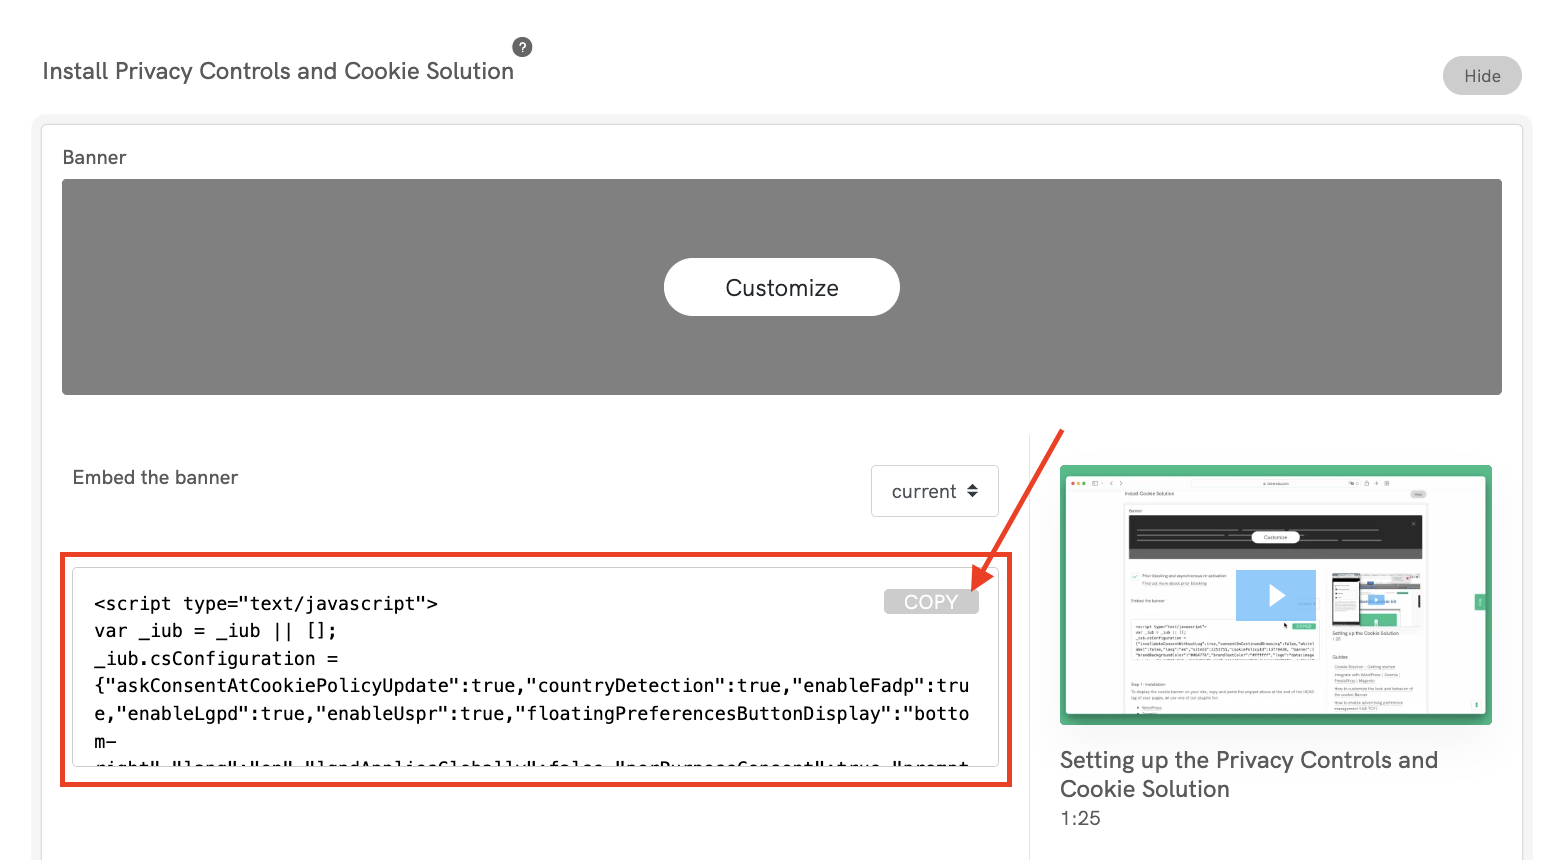Click the 1:25 video duration text
Screen dimensions: 1568x860
pyautogui.click(x=1080, y=818)
